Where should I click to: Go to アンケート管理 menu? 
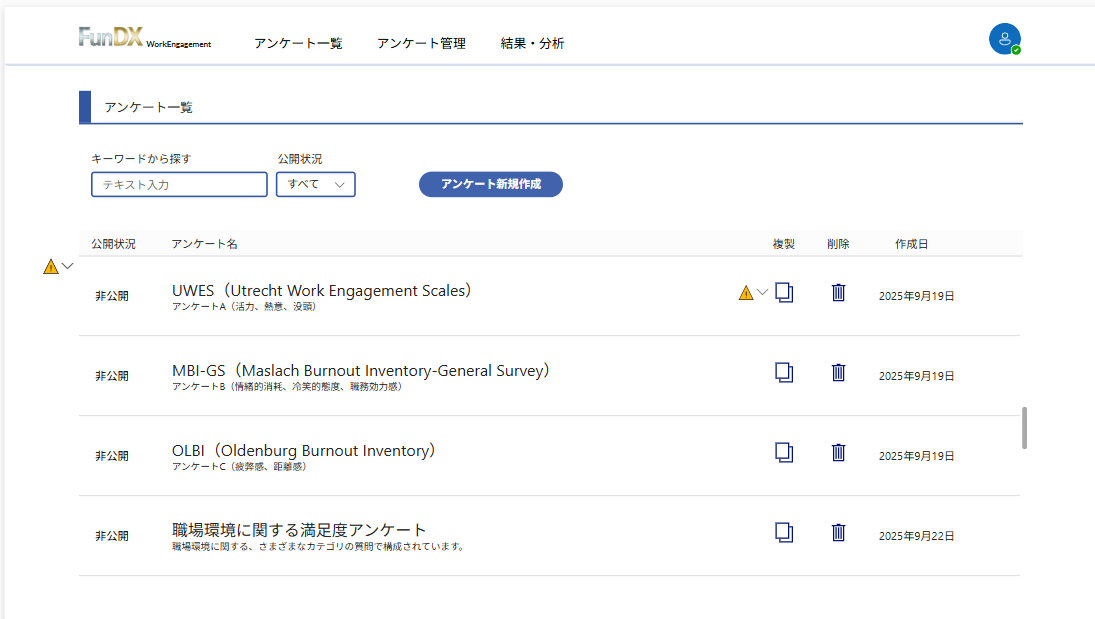[421, 43]
